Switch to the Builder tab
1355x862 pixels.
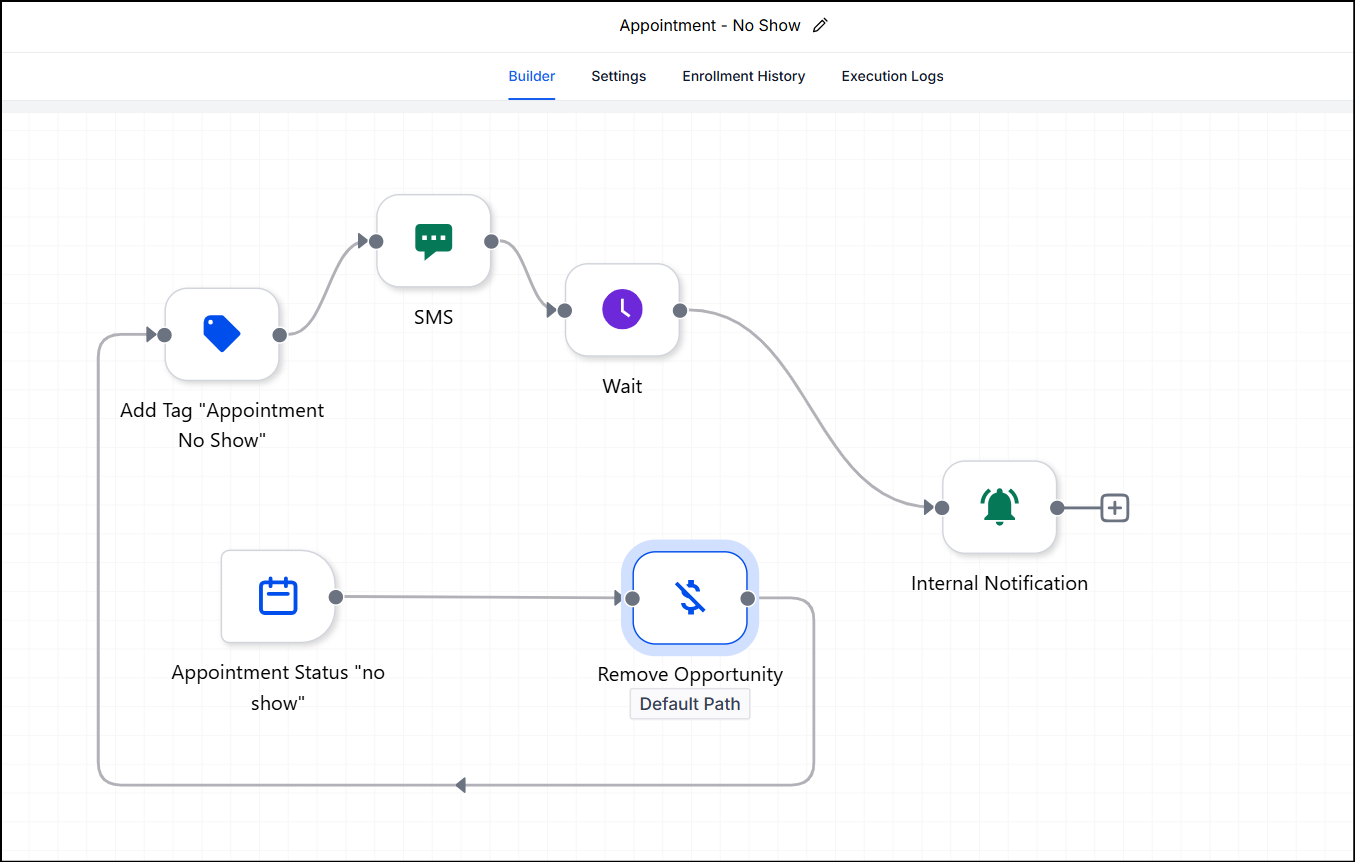coord(532,76)
